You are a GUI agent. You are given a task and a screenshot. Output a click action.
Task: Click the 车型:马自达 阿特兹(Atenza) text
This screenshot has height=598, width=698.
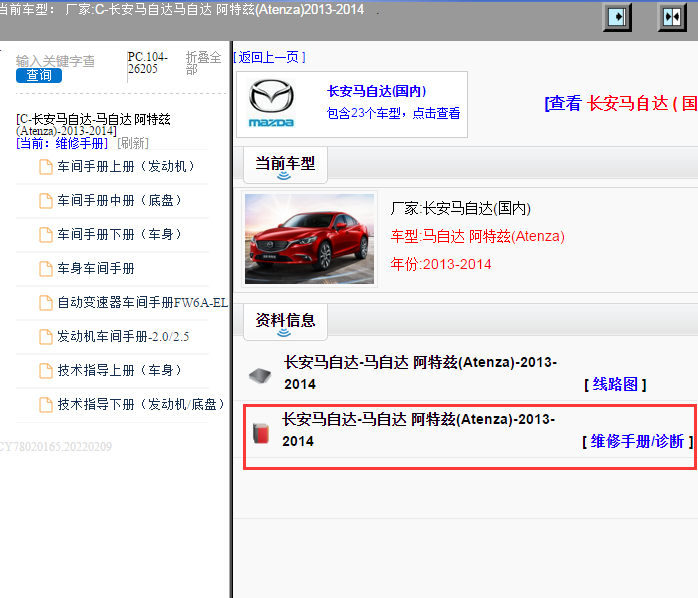coord(478,236)
